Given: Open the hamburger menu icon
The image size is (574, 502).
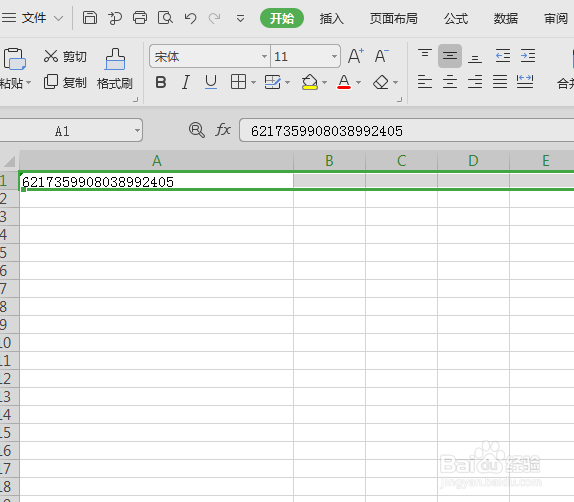Looking at the screenshot, I should (8, 18).
